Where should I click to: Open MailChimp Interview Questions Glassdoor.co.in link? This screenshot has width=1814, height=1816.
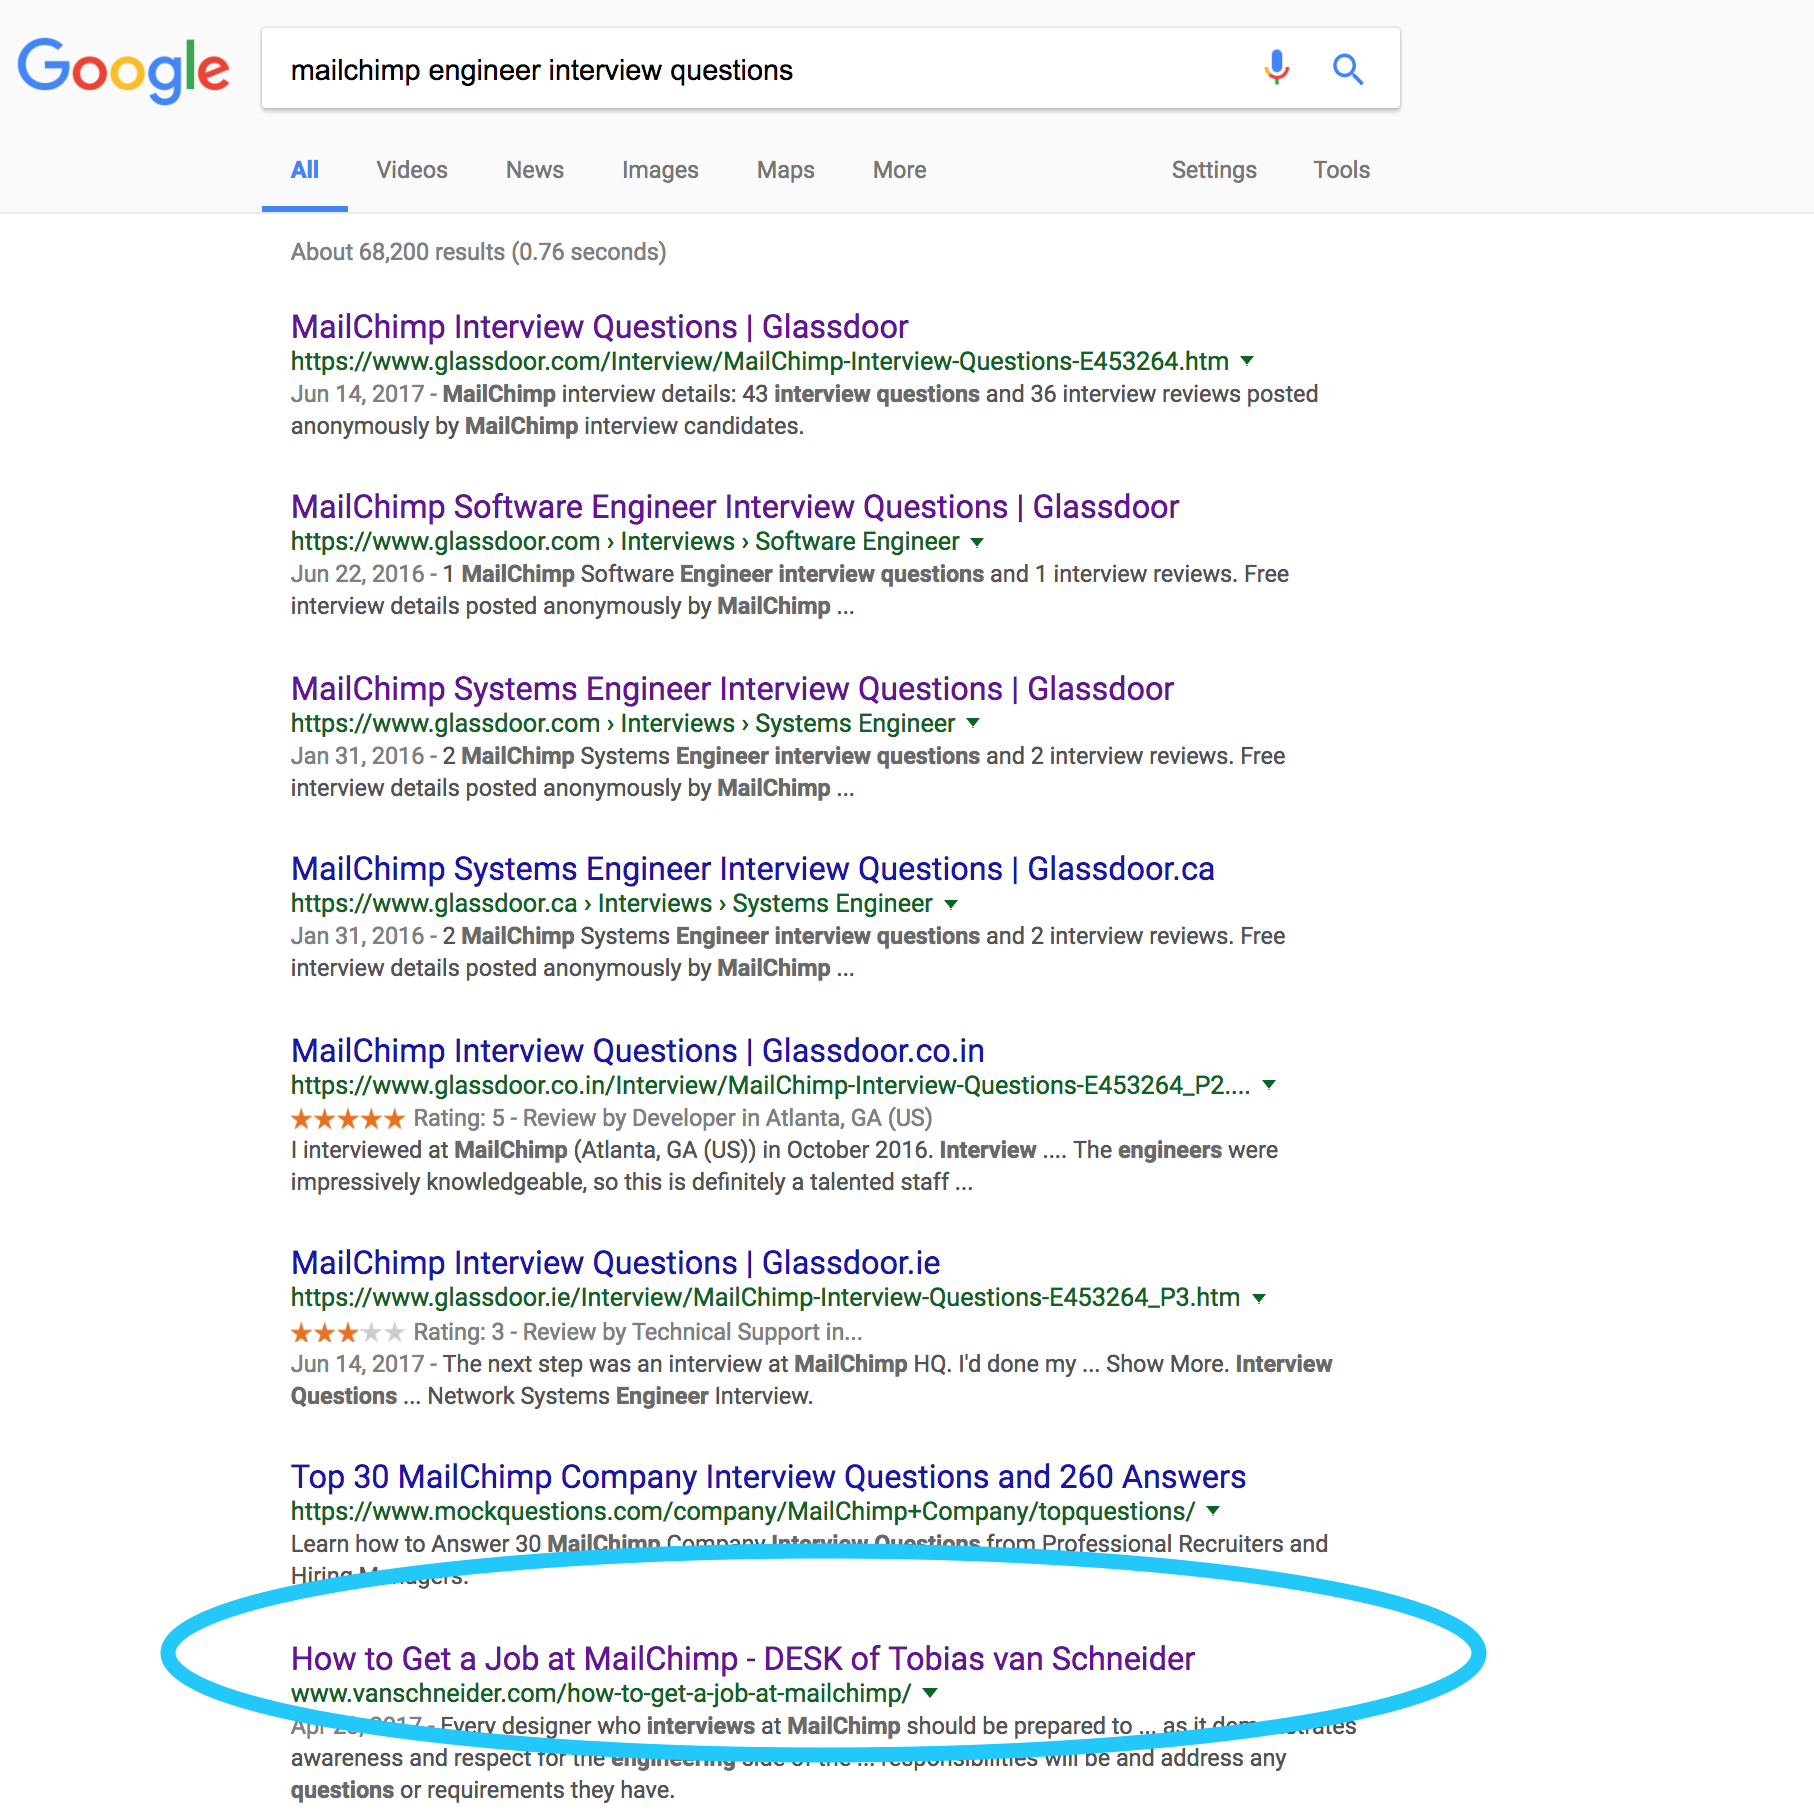tap(637, 1051)
